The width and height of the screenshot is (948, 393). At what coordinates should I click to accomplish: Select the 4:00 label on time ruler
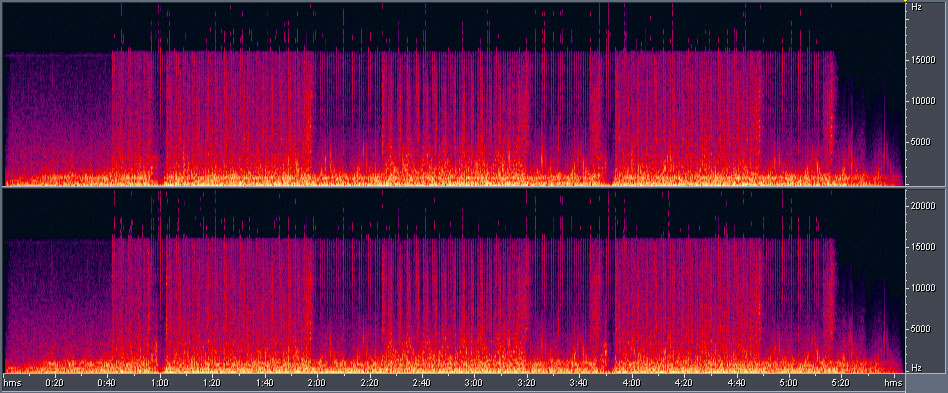point(632,382)
